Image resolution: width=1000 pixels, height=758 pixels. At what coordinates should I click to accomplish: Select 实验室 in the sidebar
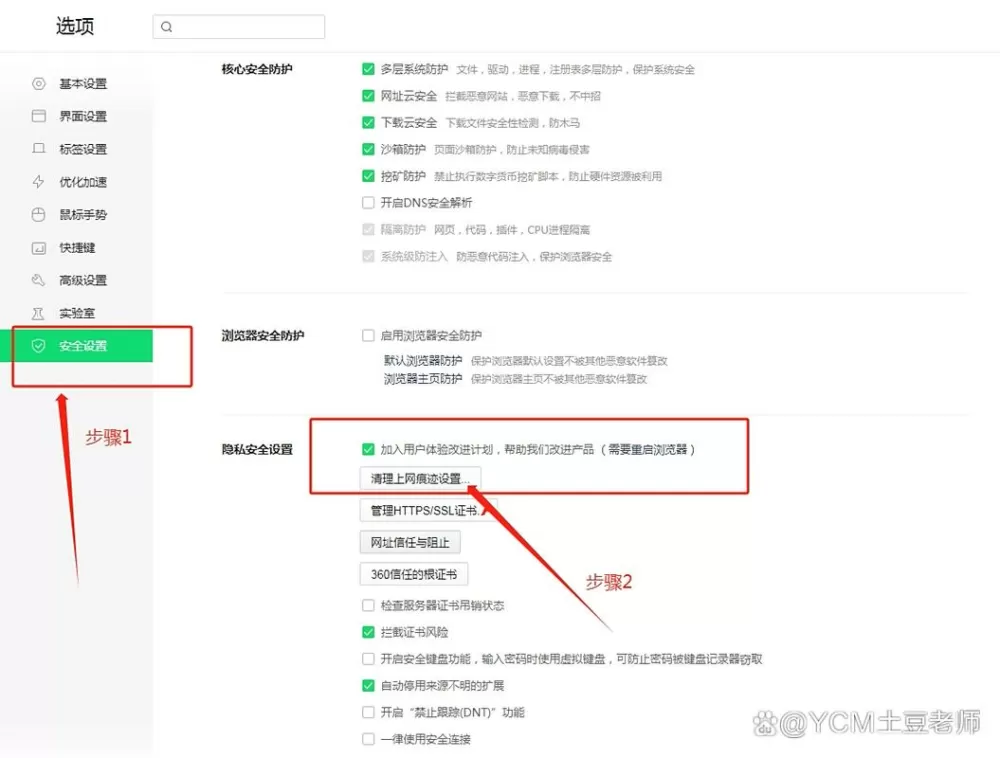[x=77, y=313]
